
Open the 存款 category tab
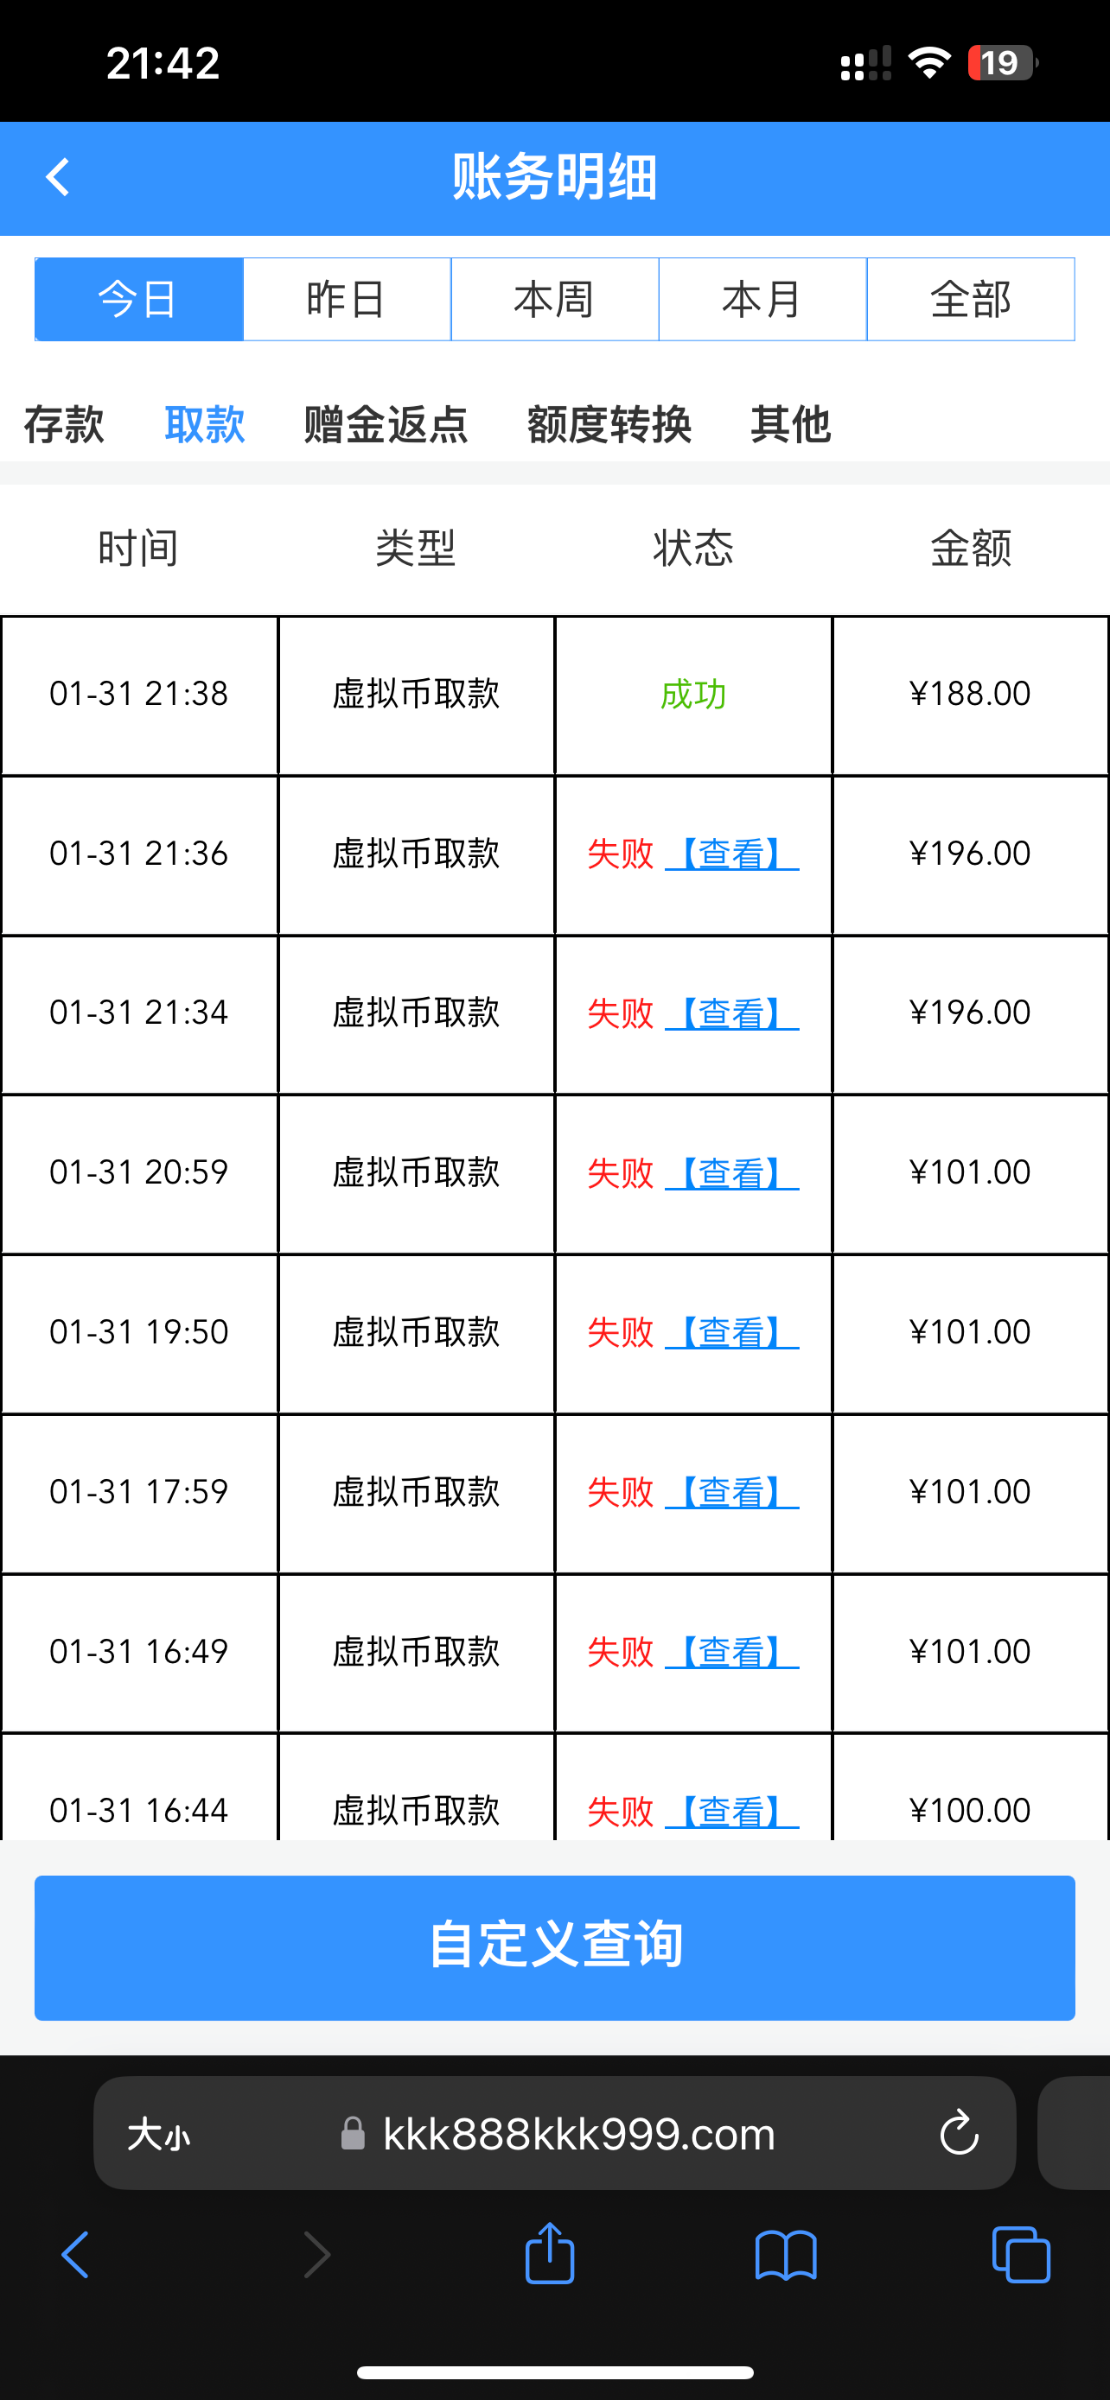click(x=64, y=424)
